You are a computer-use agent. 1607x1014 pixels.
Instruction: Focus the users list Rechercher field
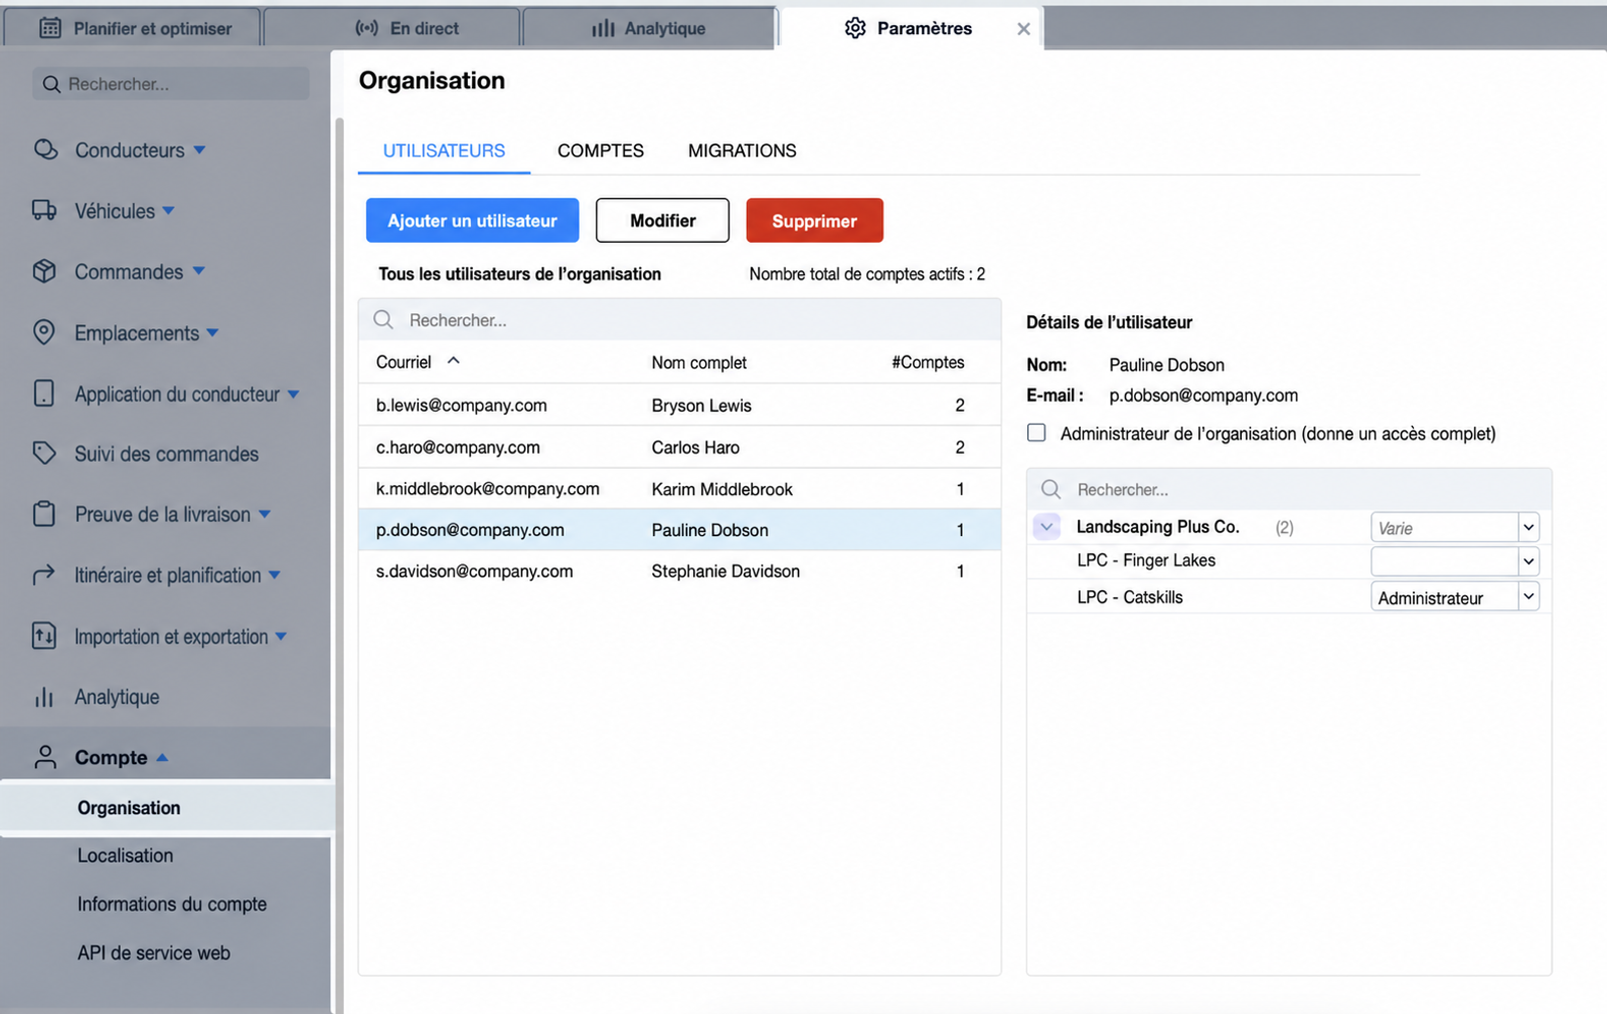point(680,320)
